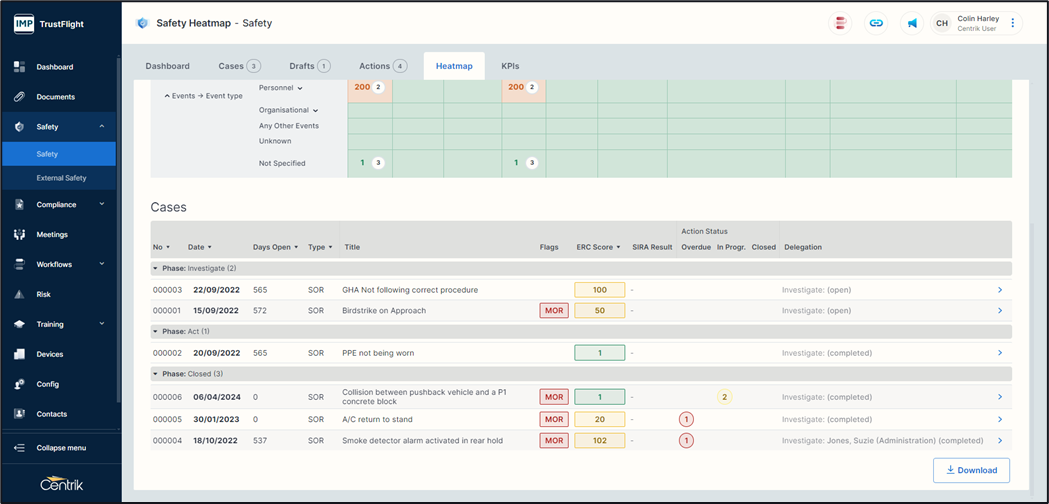Switch to the KPIs tab
The image size is (1049, 504).
(x=510, y=66)
